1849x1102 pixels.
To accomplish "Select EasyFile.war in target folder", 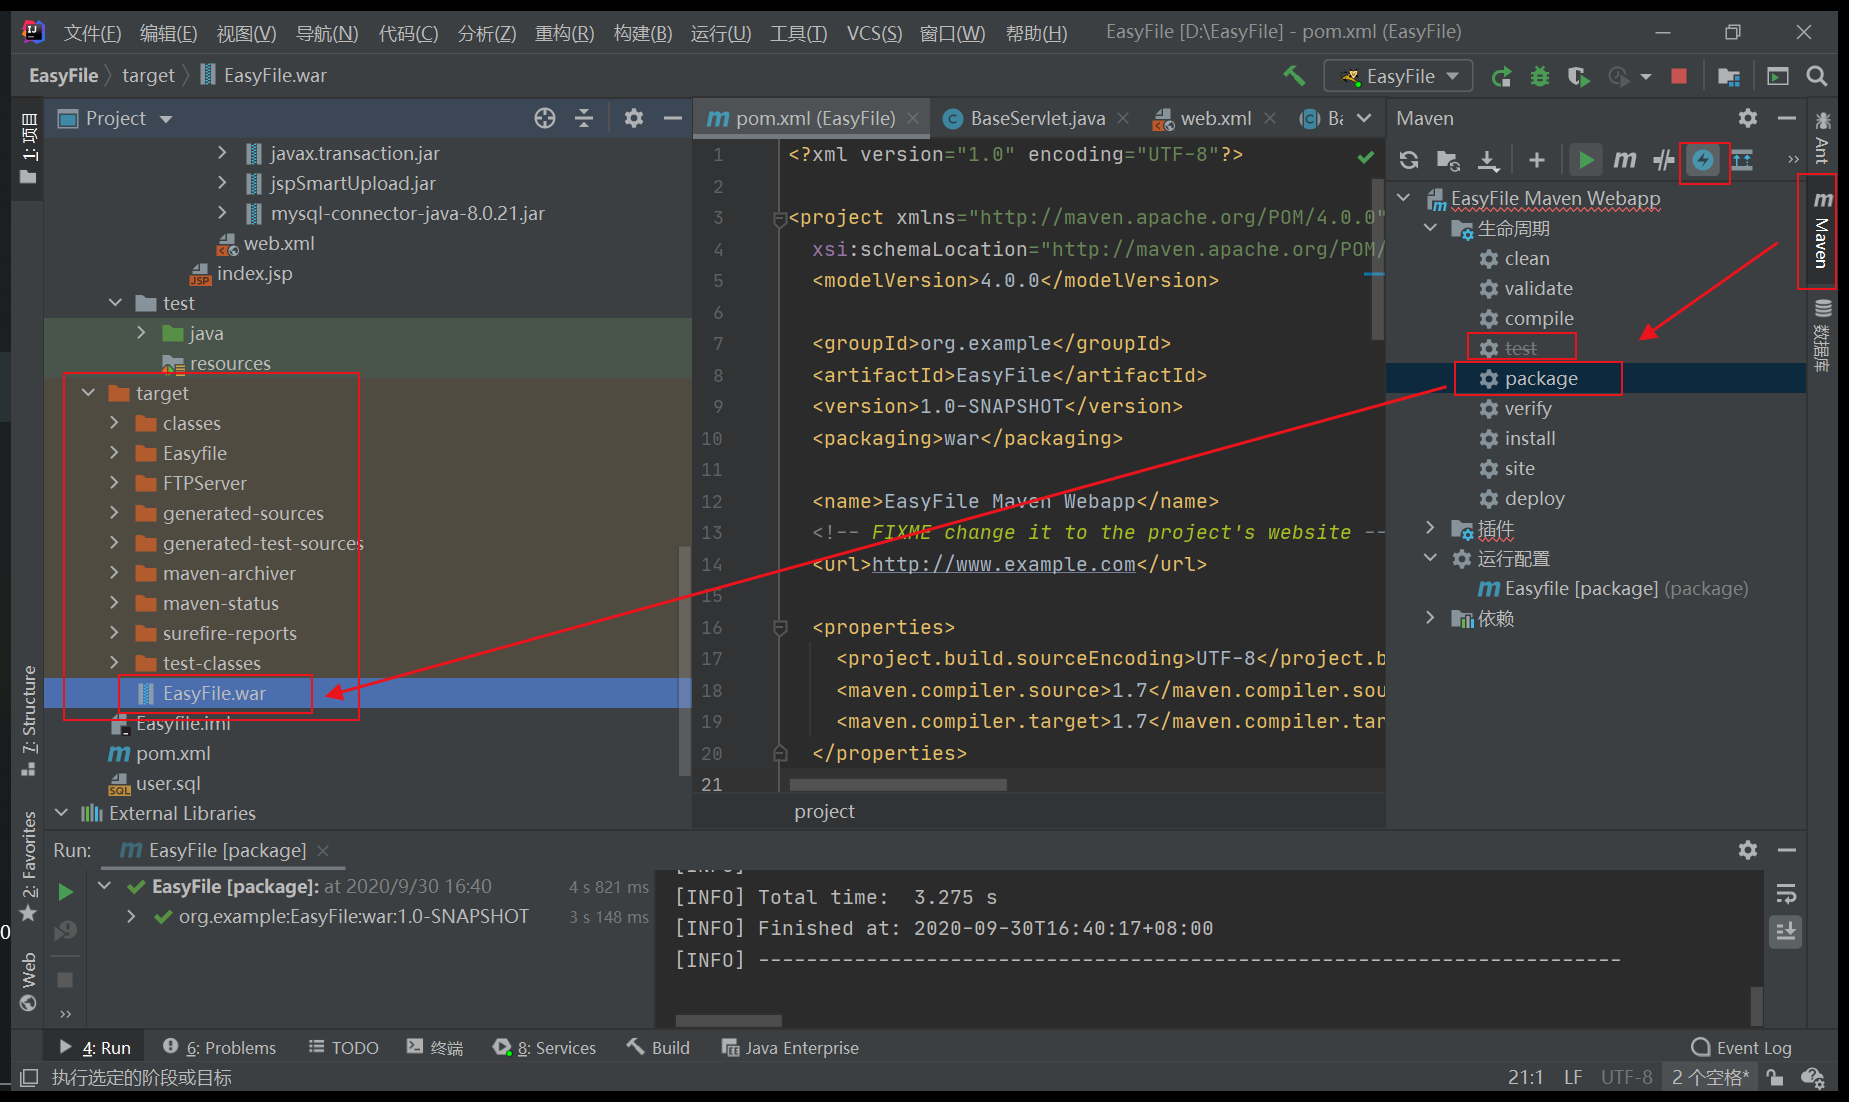I will coord(214,693).
